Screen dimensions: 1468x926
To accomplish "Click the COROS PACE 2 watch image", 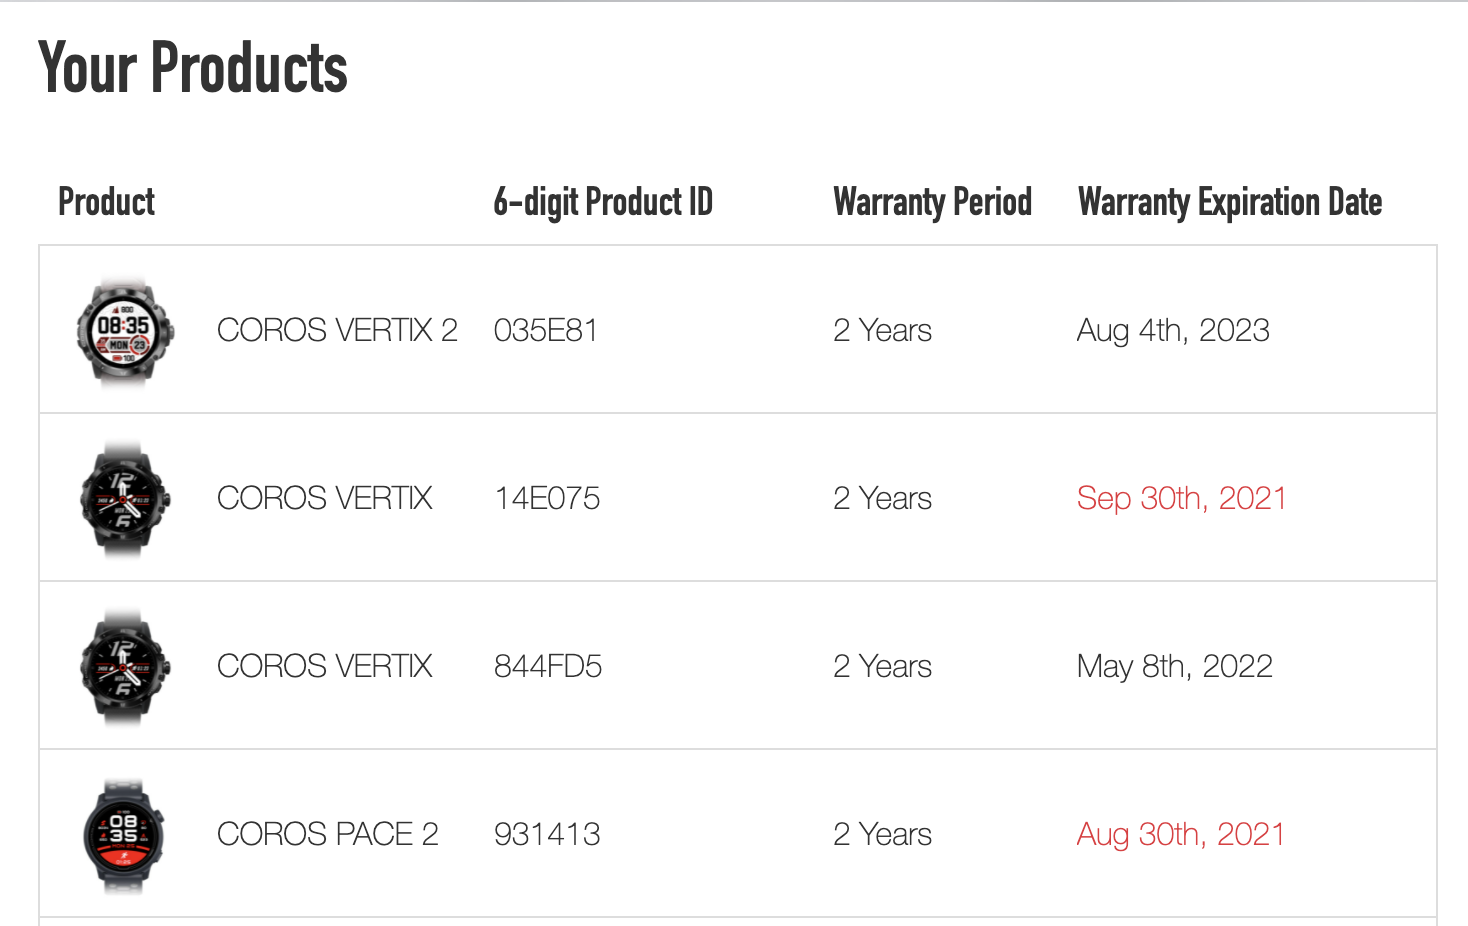I will pos(125,835).
